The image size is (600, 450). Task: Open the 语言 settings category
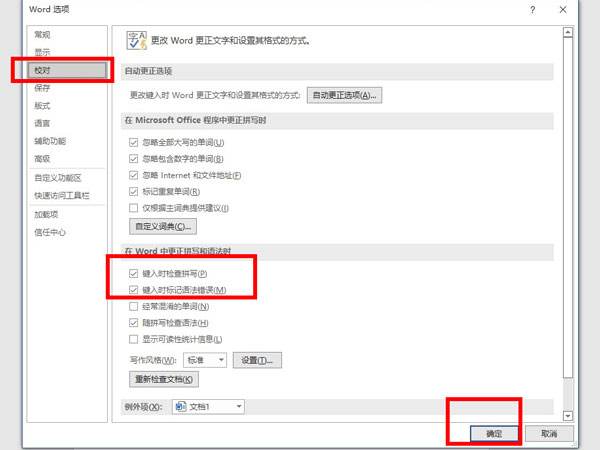pos(42,123)
